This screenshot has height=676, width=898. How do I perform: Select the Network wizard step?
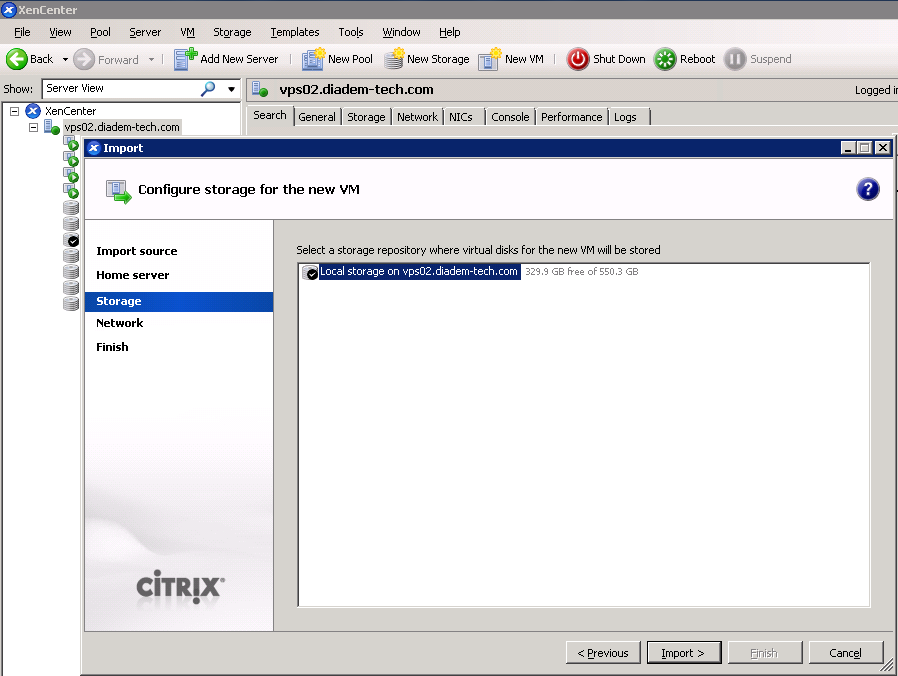[x=120, y=323]
